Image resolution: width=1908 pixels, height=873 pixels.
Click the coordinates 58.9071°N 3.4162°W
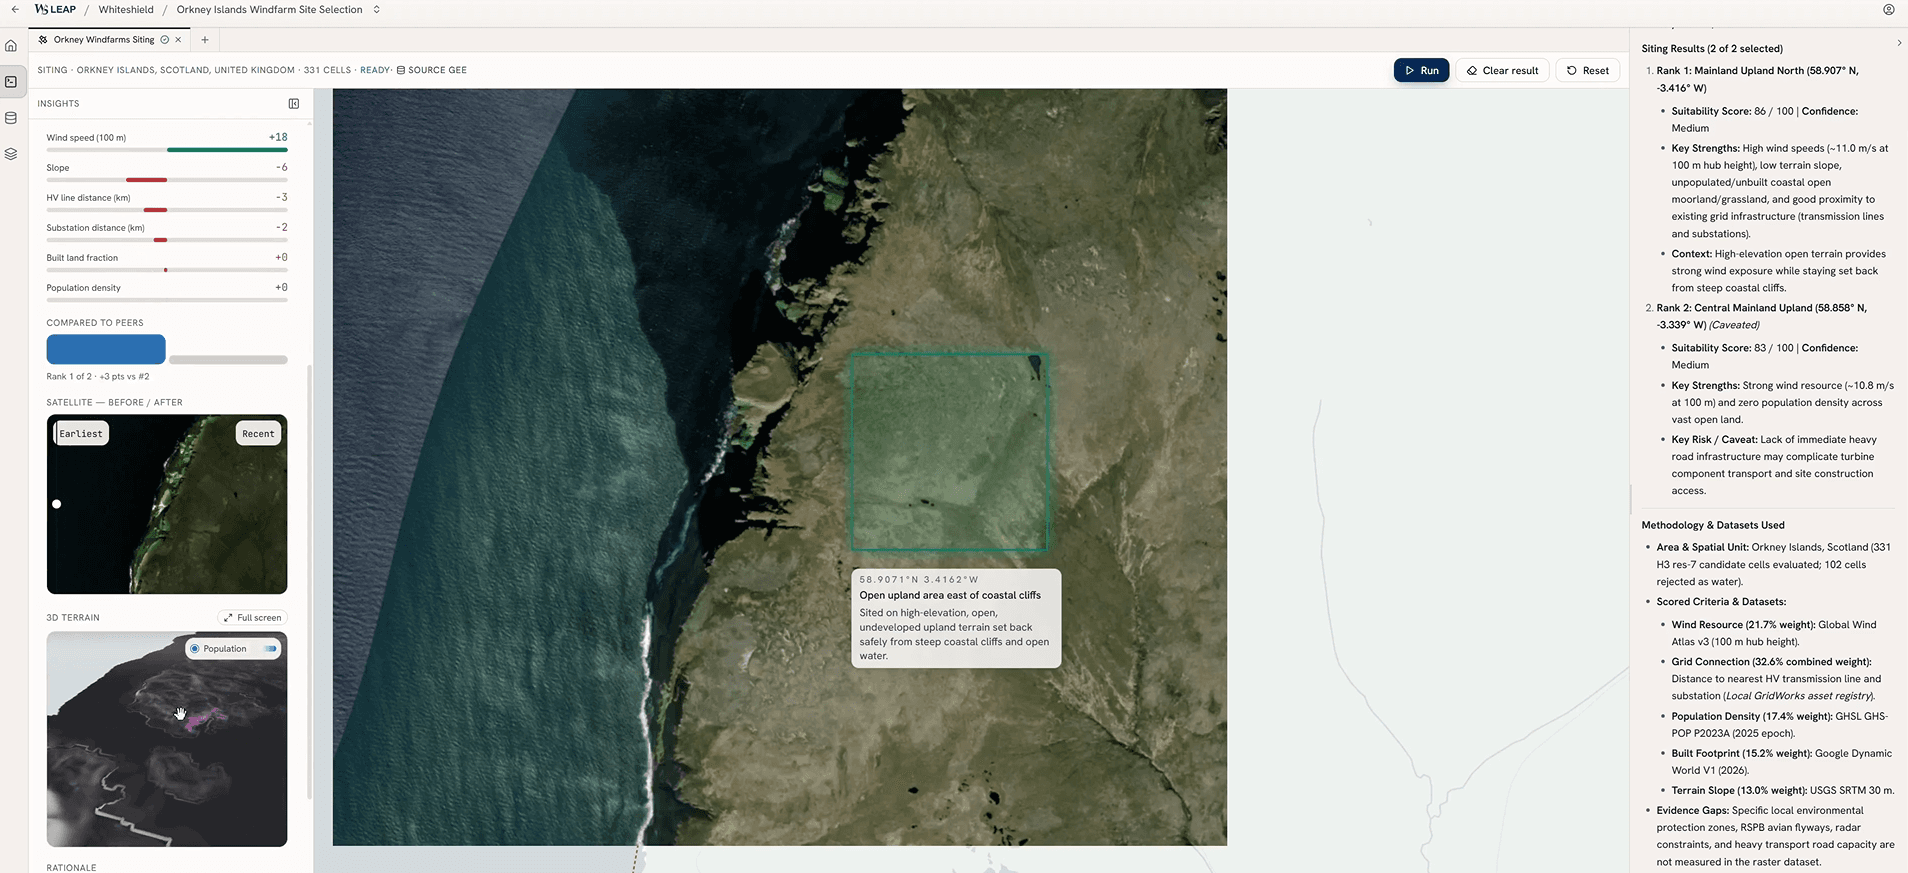click(x=919, y=580)
